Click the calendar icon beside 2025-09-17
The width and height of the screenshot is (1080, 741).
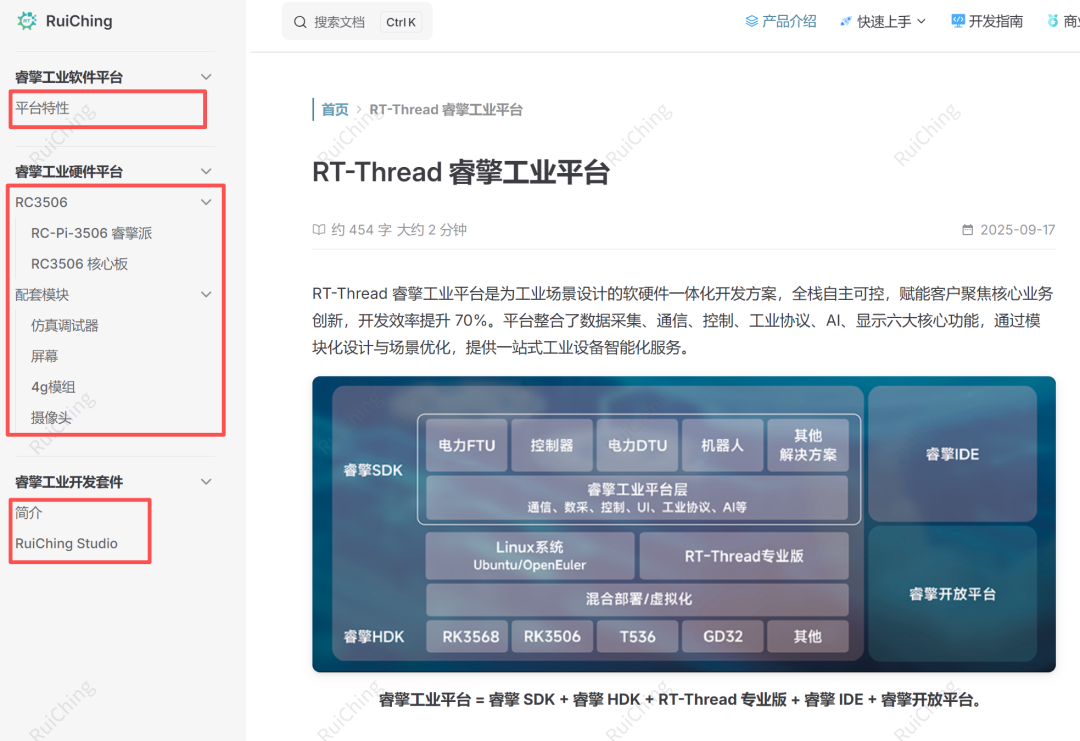tap(967, 230)
